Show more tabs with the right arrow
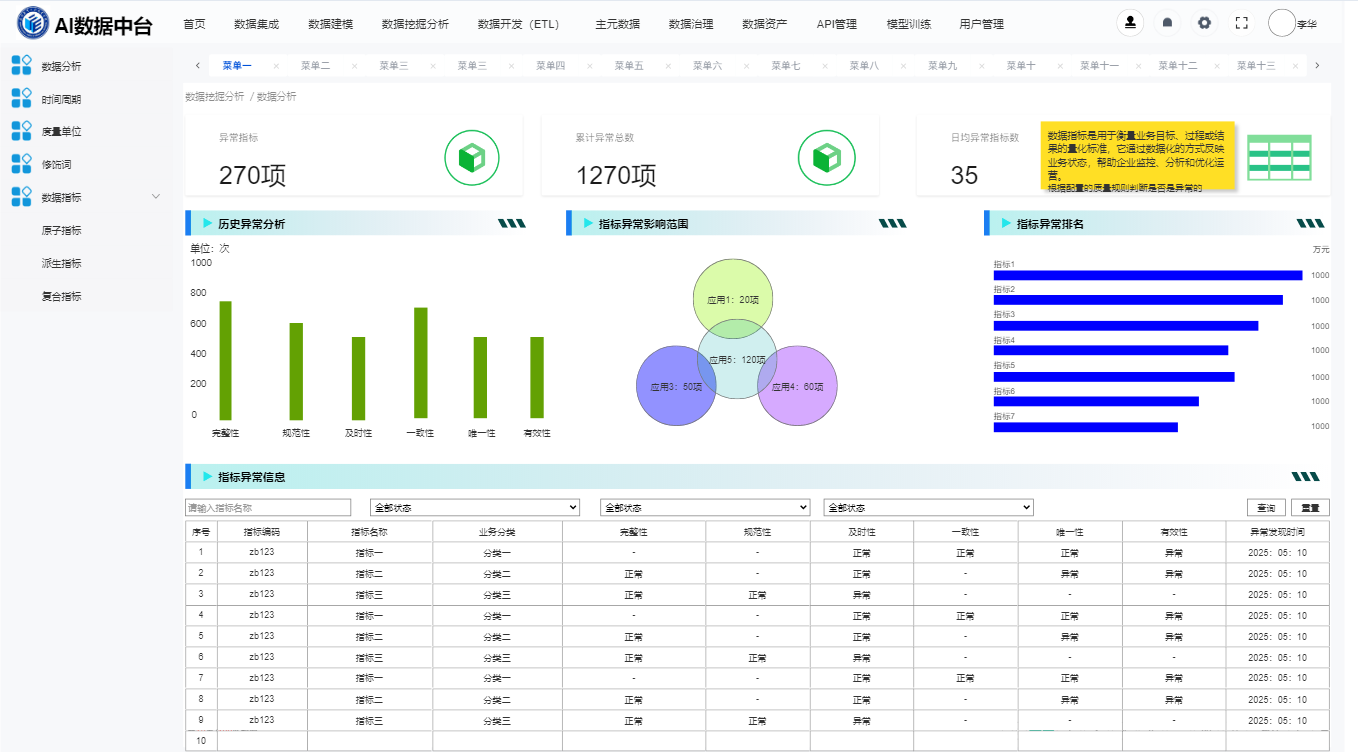Image resolution: width=1358 pixels, height=752 pixels. 1317,66
